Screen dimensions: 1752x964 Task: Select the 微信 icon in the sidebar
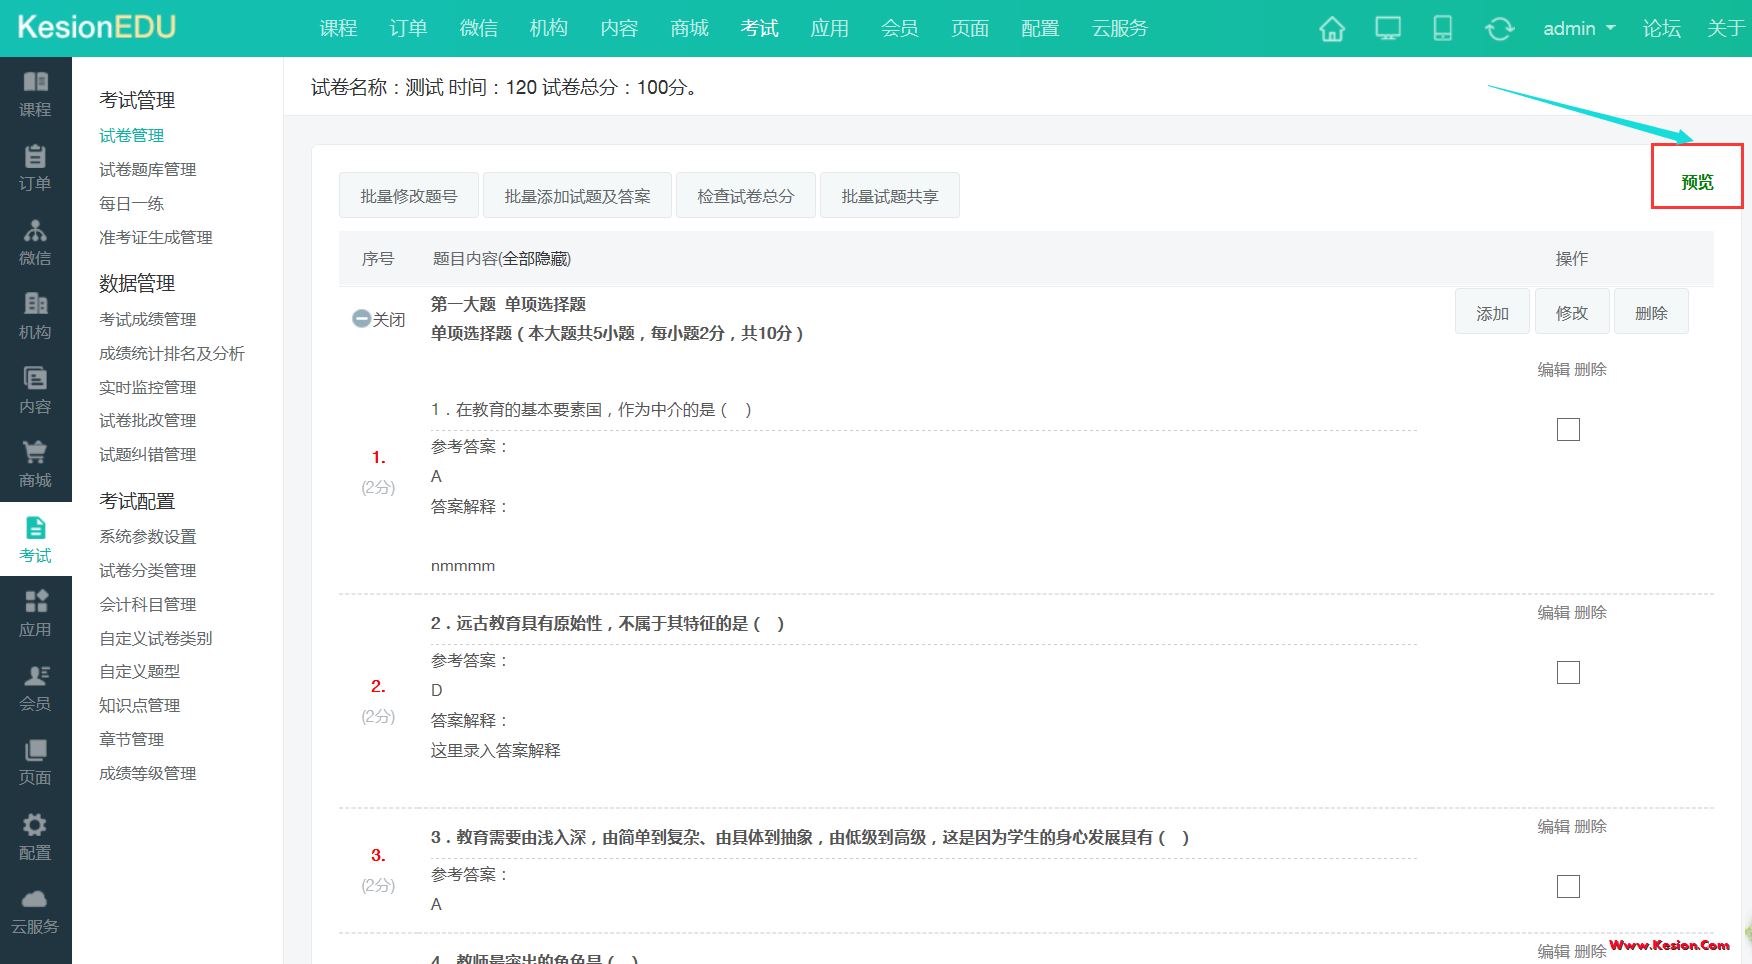click(36, 243)
